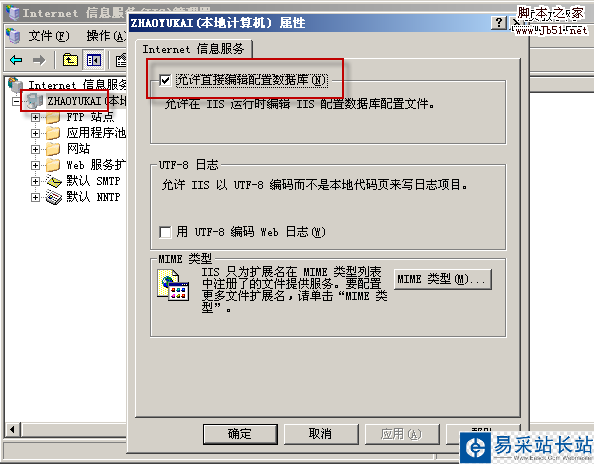Expand the Web 服务扩展 tree node
The width and height of the screenshot is (594, 464).
[x=35, y=165]
